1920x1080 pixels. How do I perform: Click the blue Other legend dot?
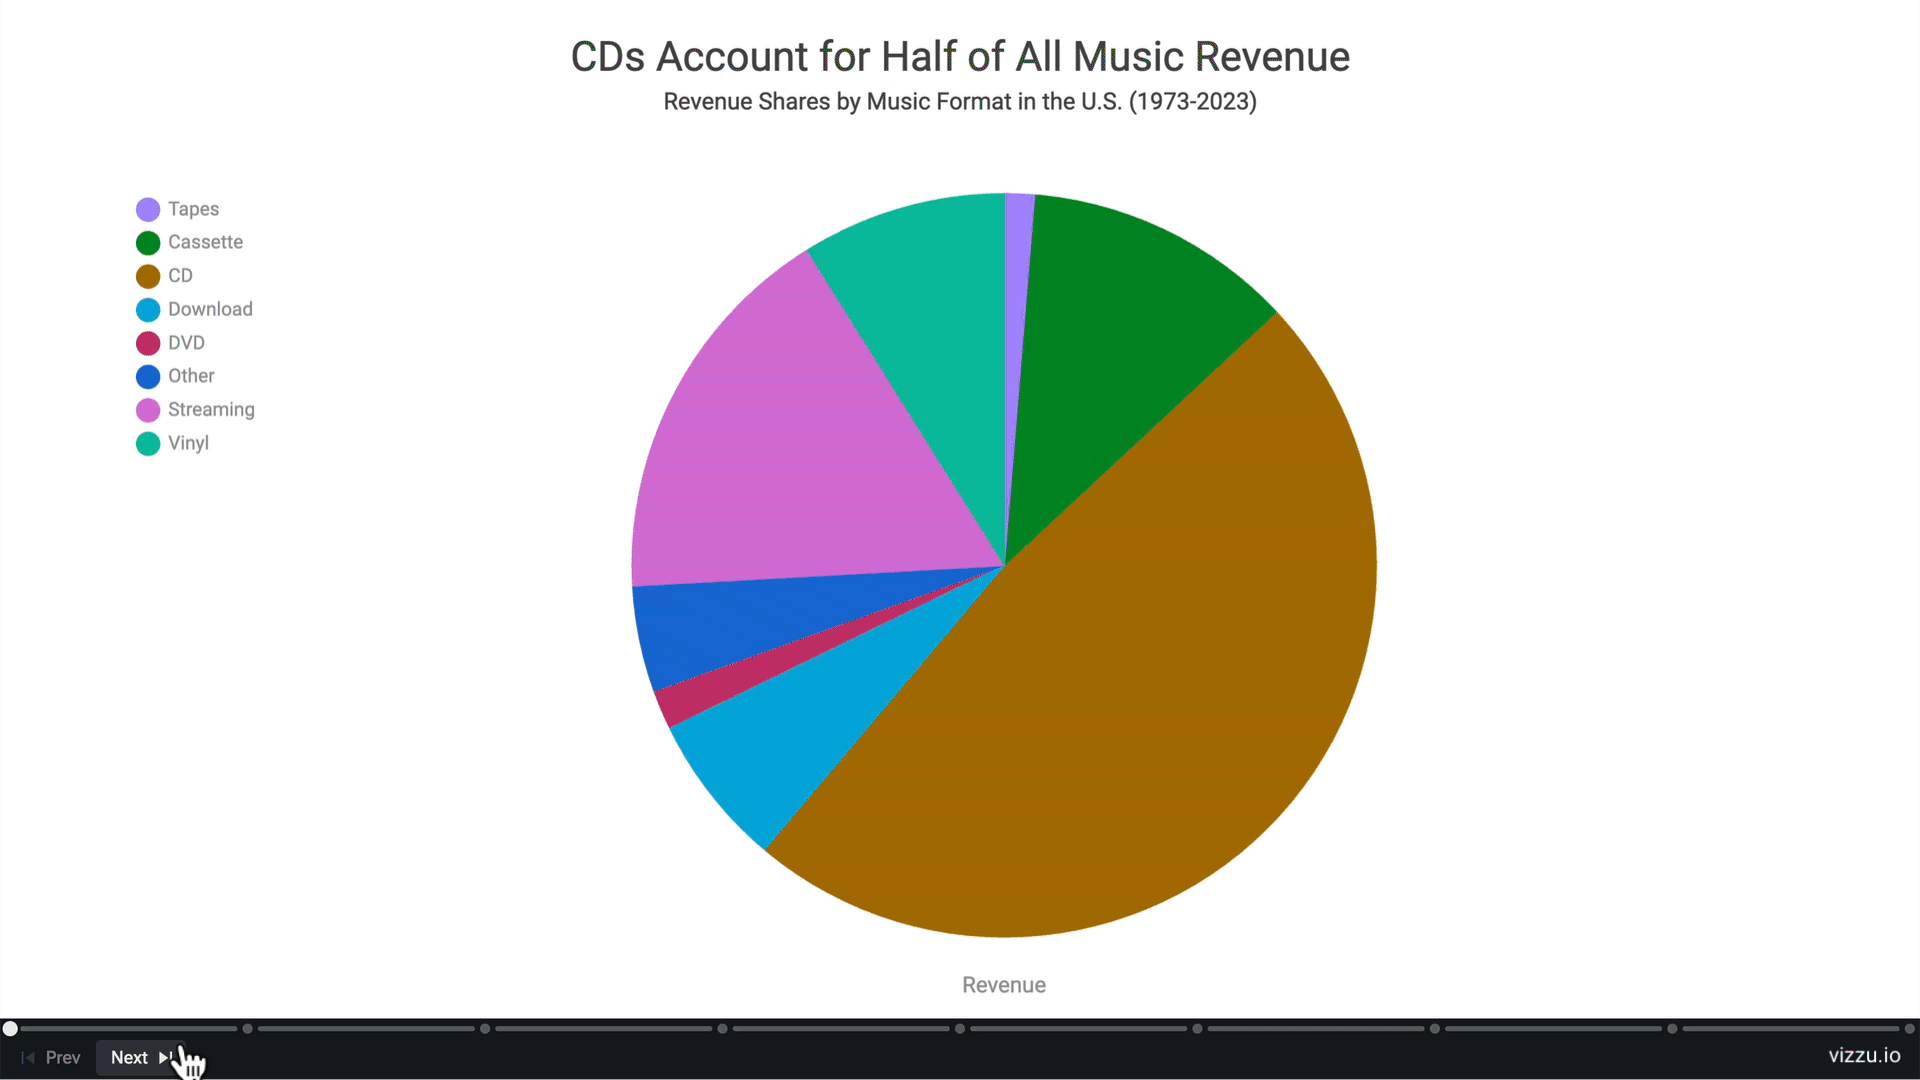[x=148, y=377]
